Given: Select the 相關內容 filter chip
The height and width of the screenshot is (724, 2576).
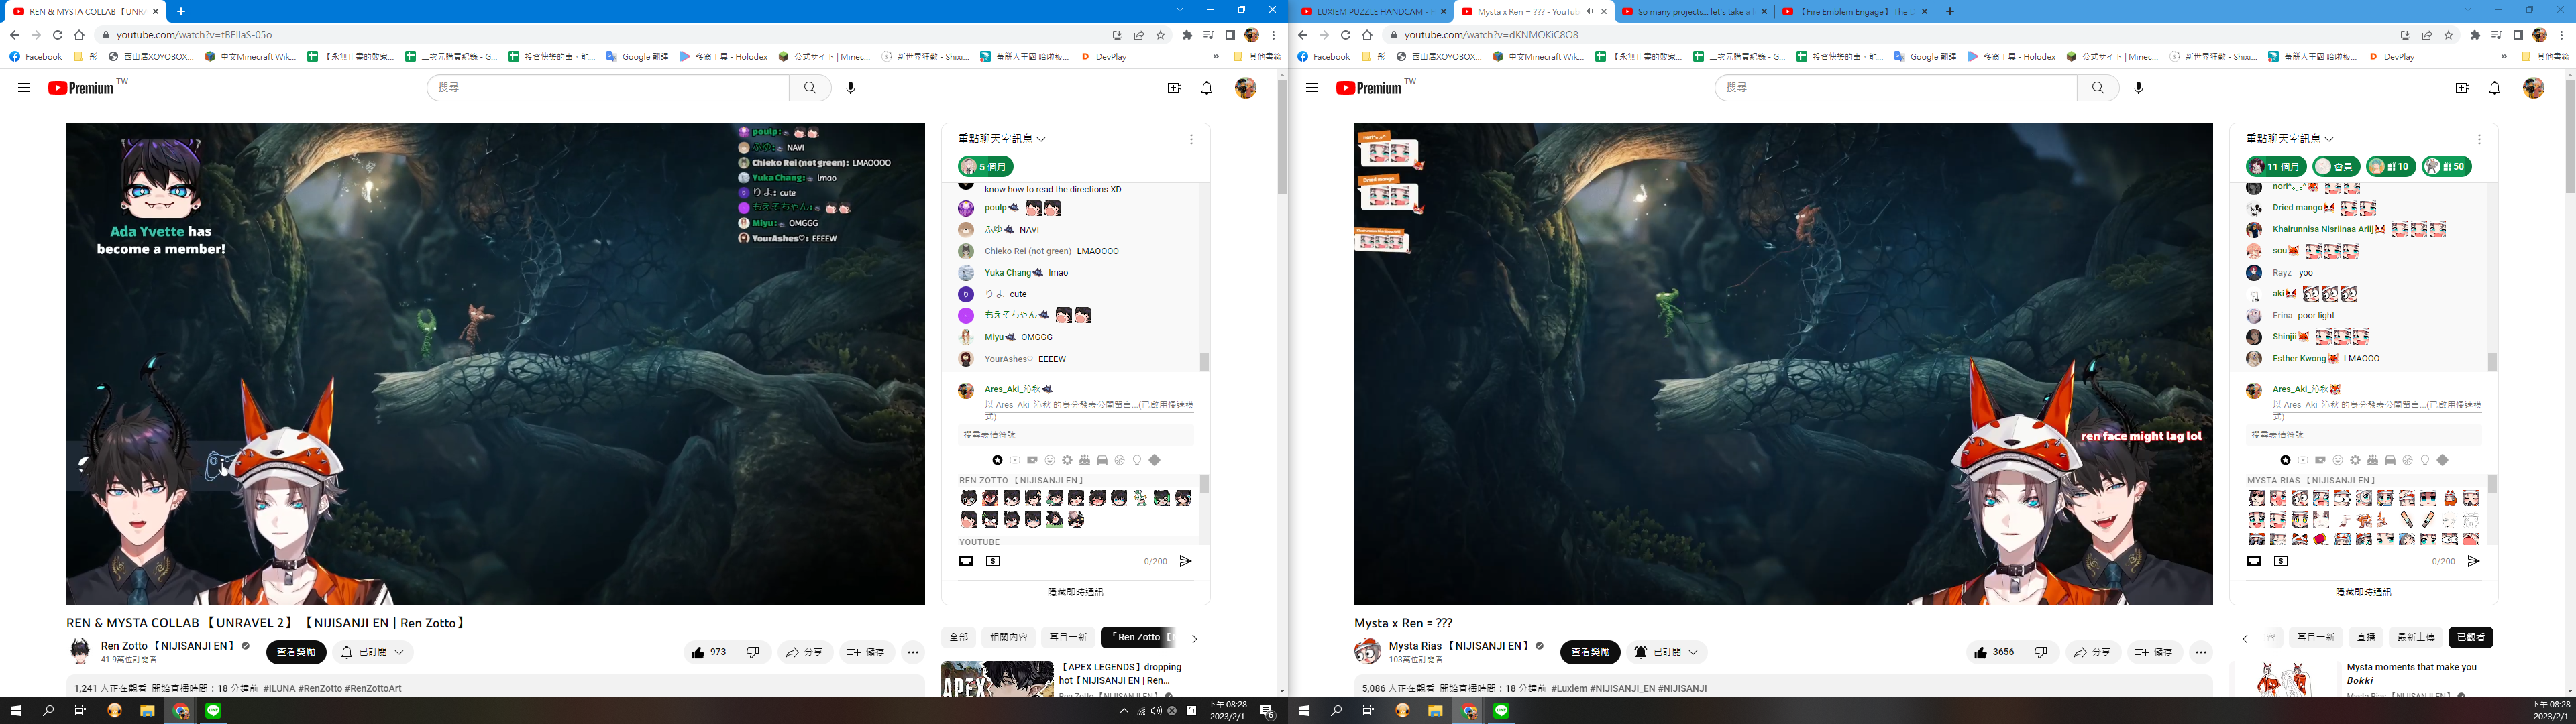Looking at the screenshot, I should (x=1008, y=637).
